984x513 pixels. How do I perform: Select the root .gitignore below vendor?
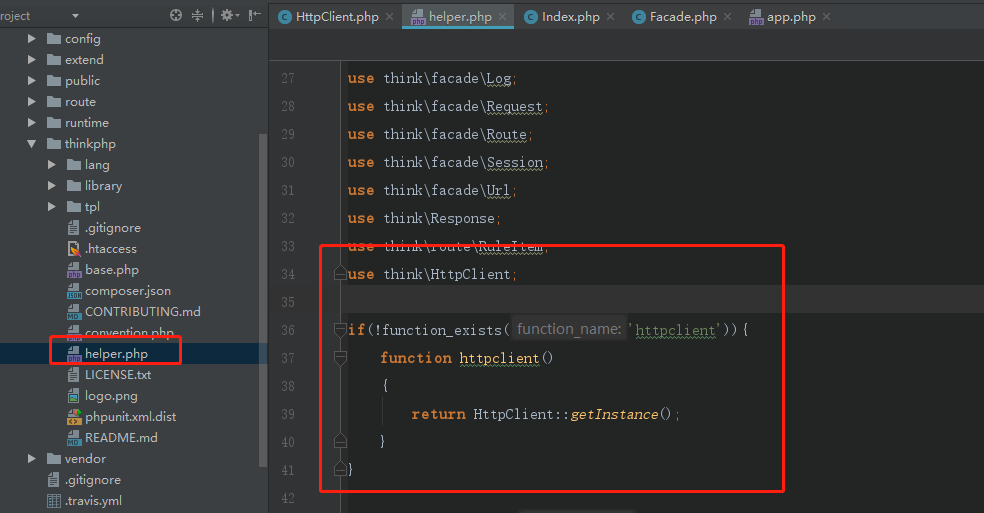pyautogui.click(x=84, y=480)
